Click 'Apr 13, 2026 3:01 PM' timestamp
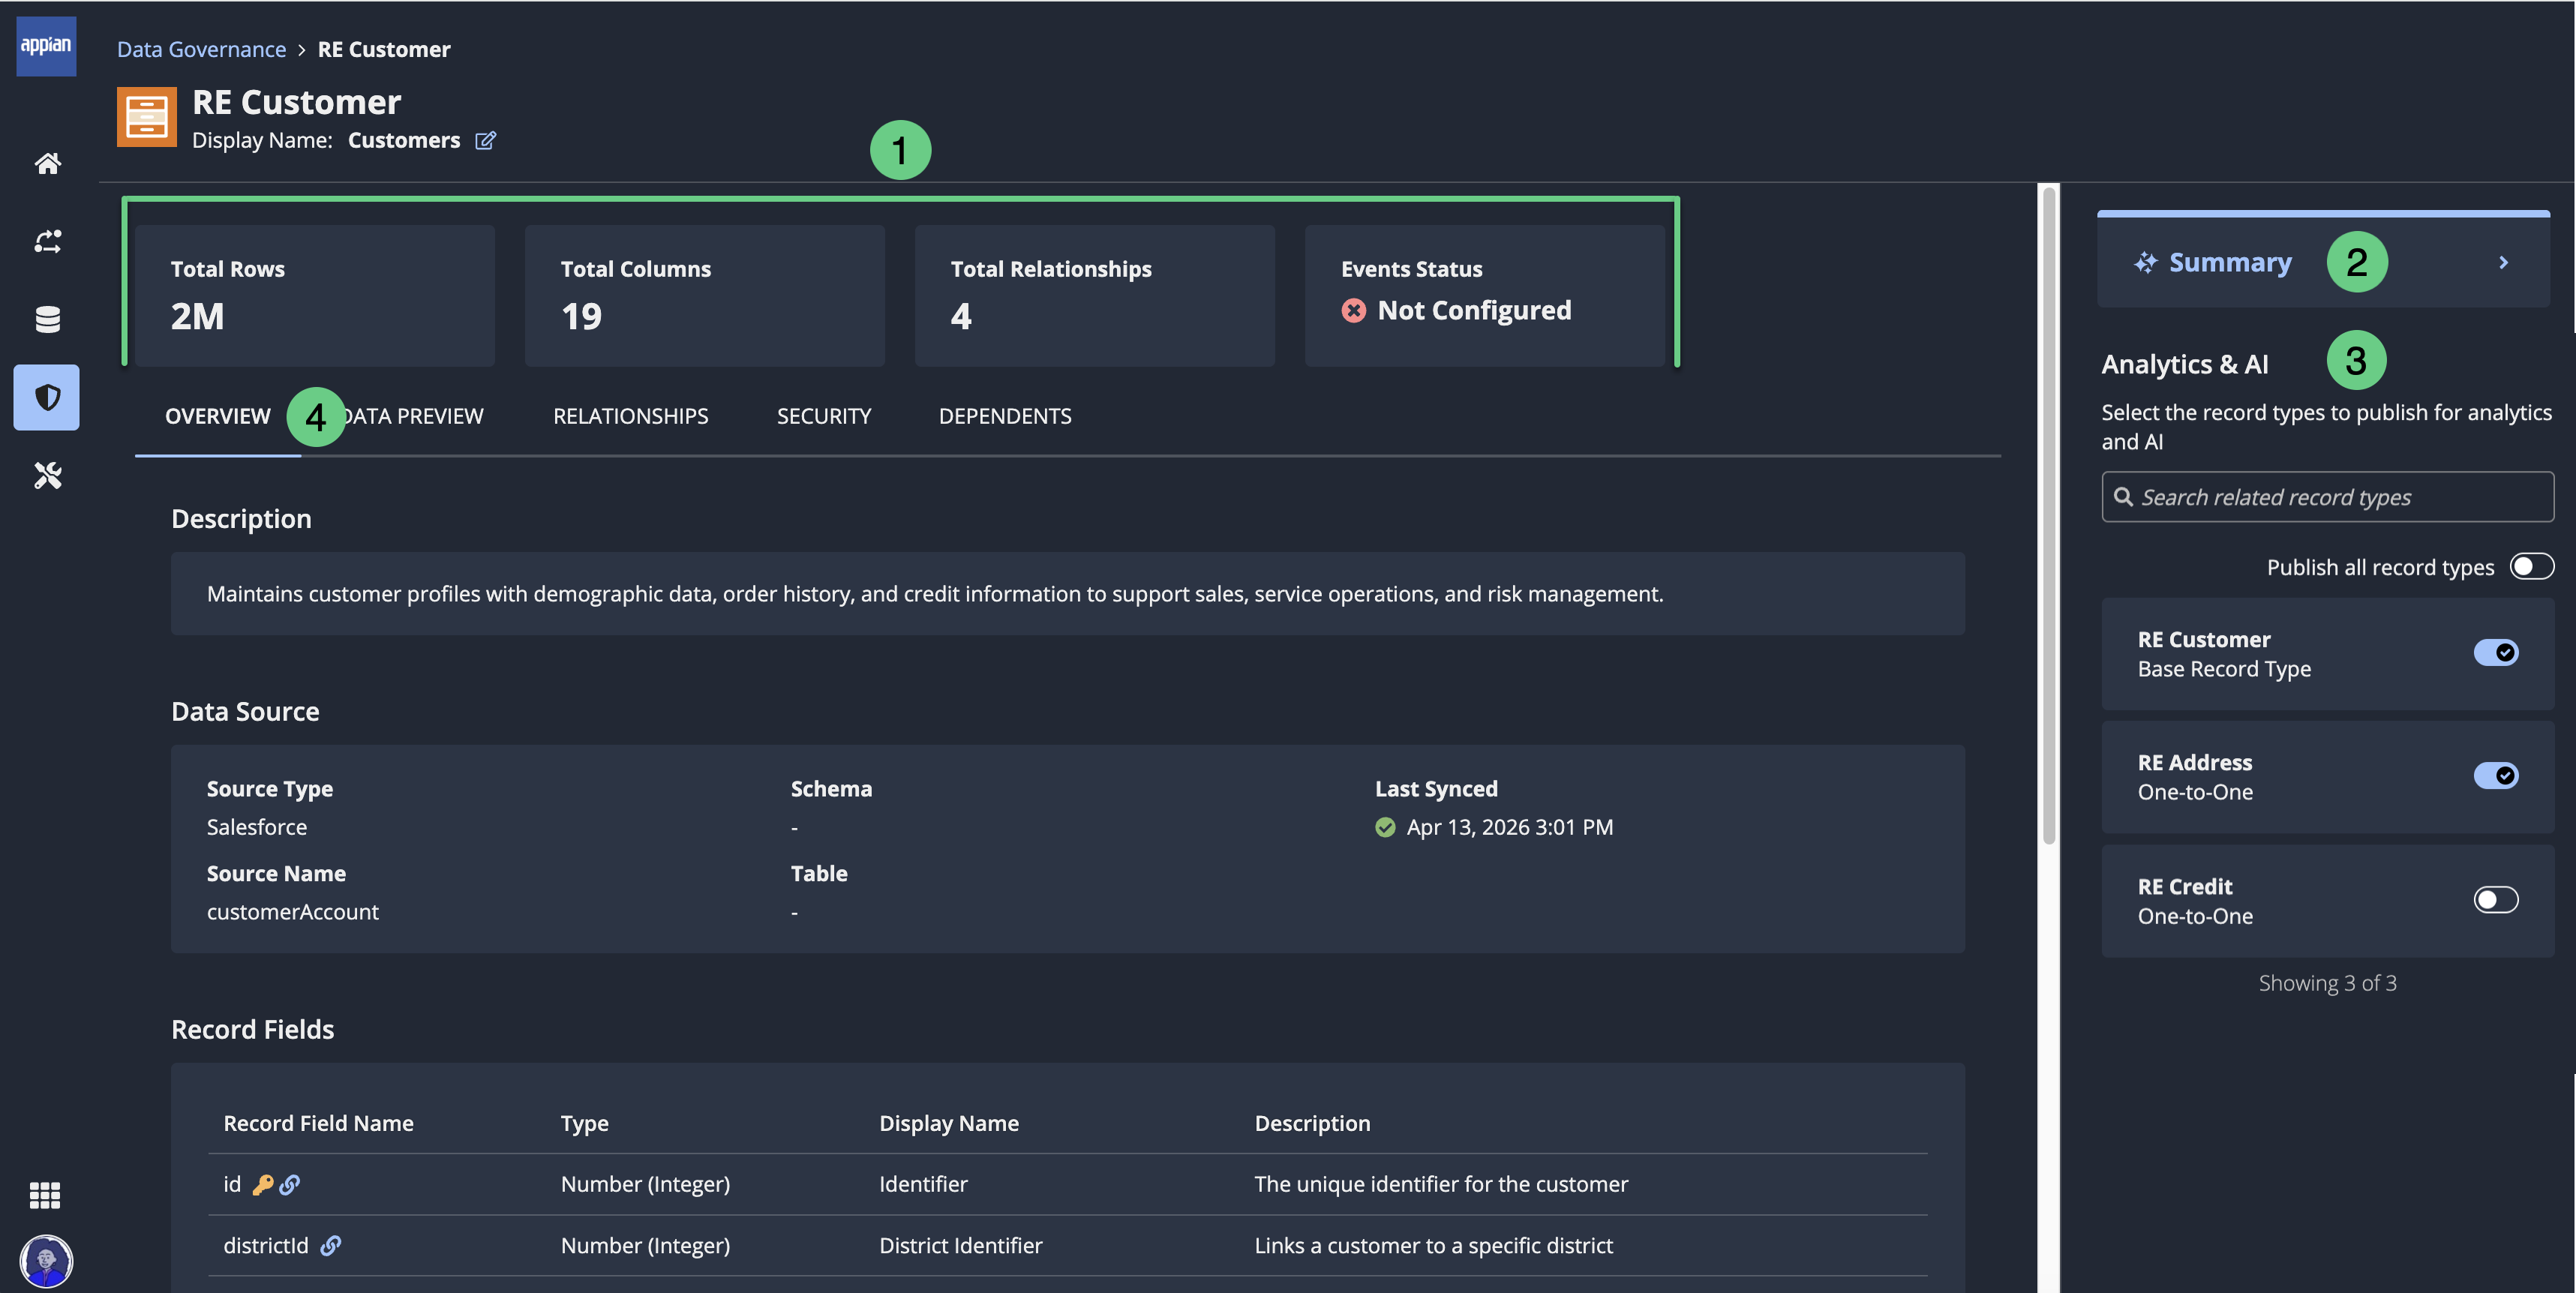Image resolution: width=2576 pixels, height=1293 pixels. tap(1510, 827)
